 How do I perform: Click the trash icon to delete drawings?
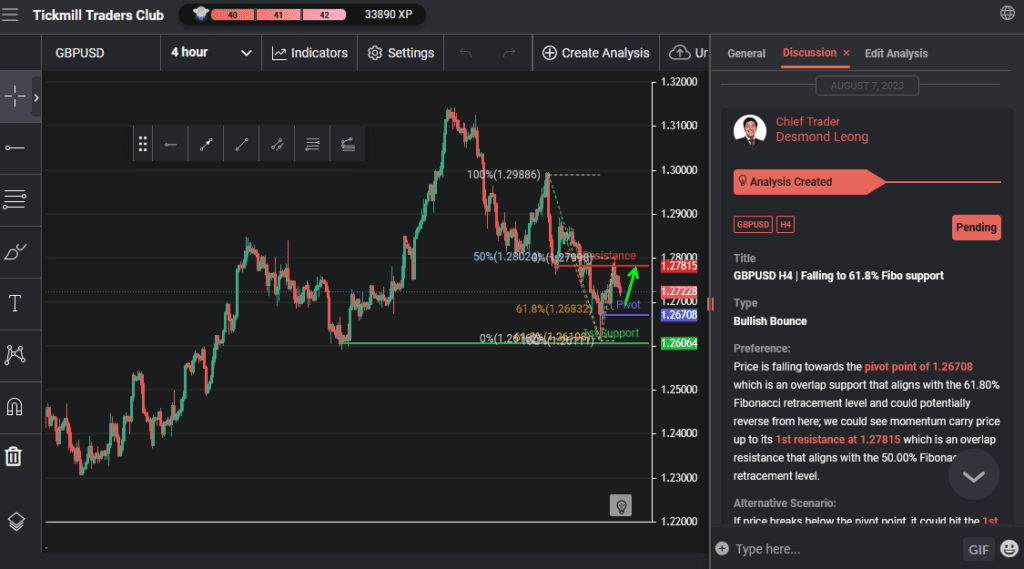13,457
